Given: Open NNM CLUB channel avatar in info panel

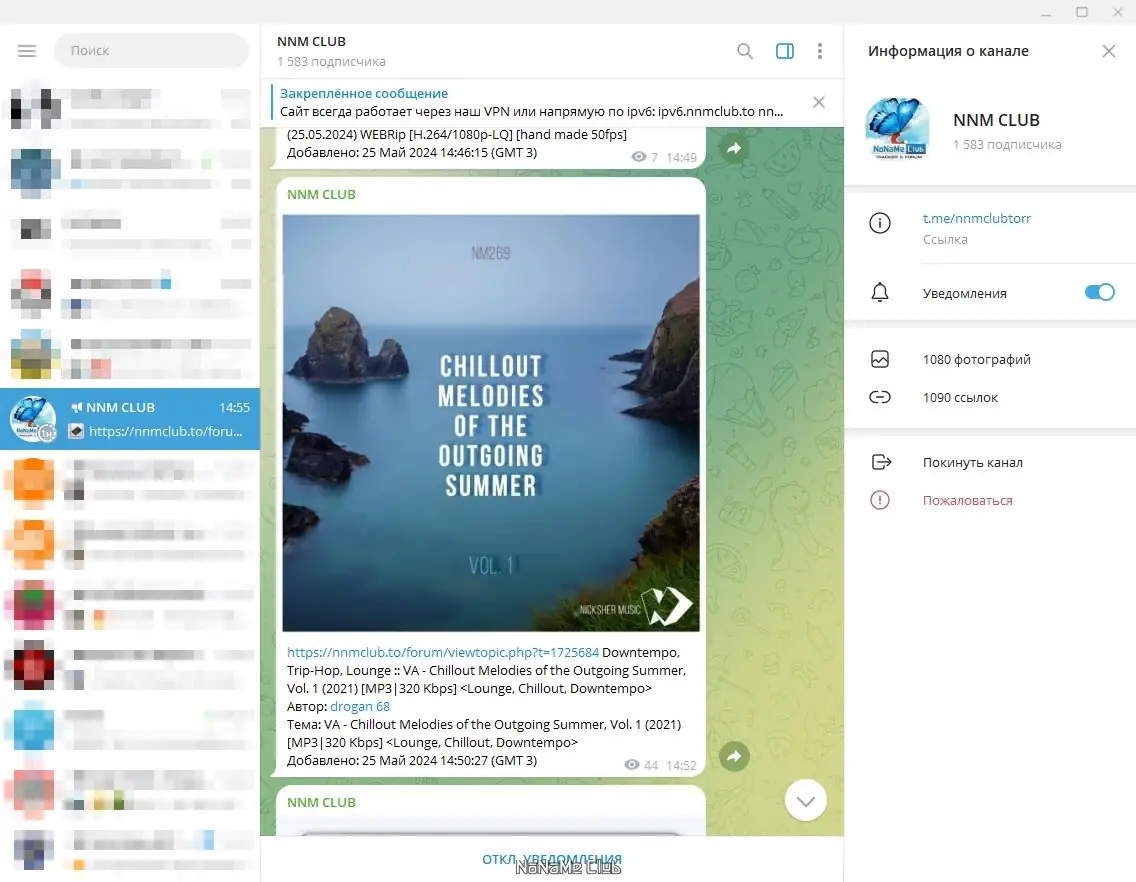Looking at the screenshot, I should (897, 129).
